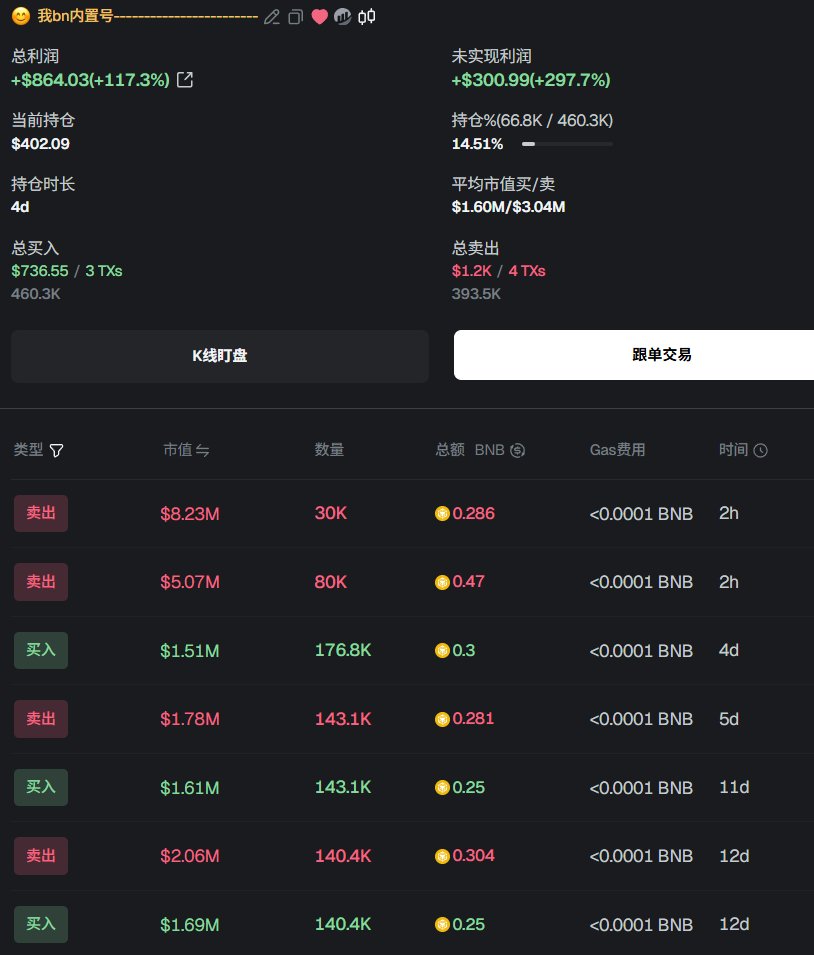Click total buy $736.55
Screen dimensions: 814x955
[x=40, y=271]
